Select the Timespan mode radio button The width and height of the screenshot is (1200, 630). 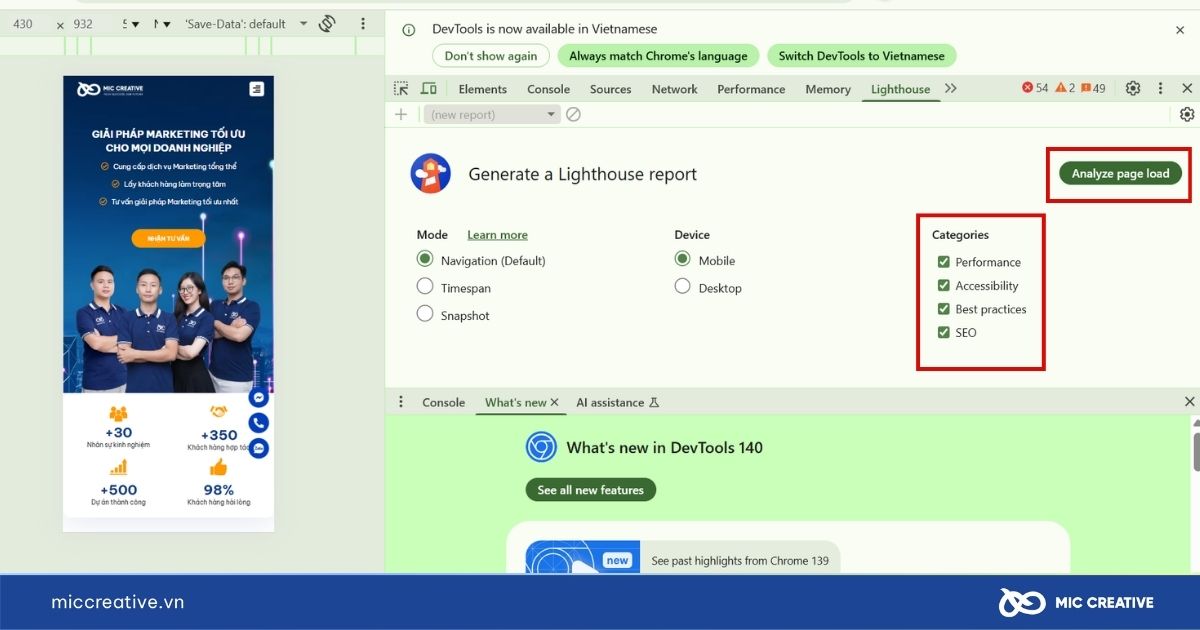pos(425,287)
